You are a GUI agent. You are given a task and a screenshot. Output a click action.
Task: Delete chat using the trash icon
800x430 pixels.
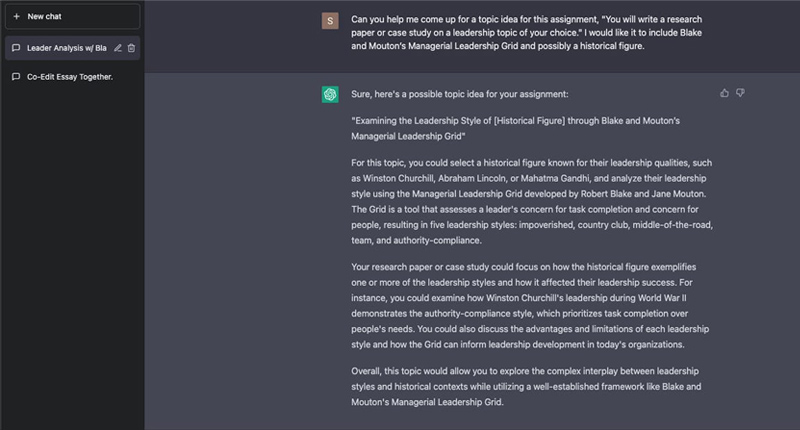pos(132,48)
